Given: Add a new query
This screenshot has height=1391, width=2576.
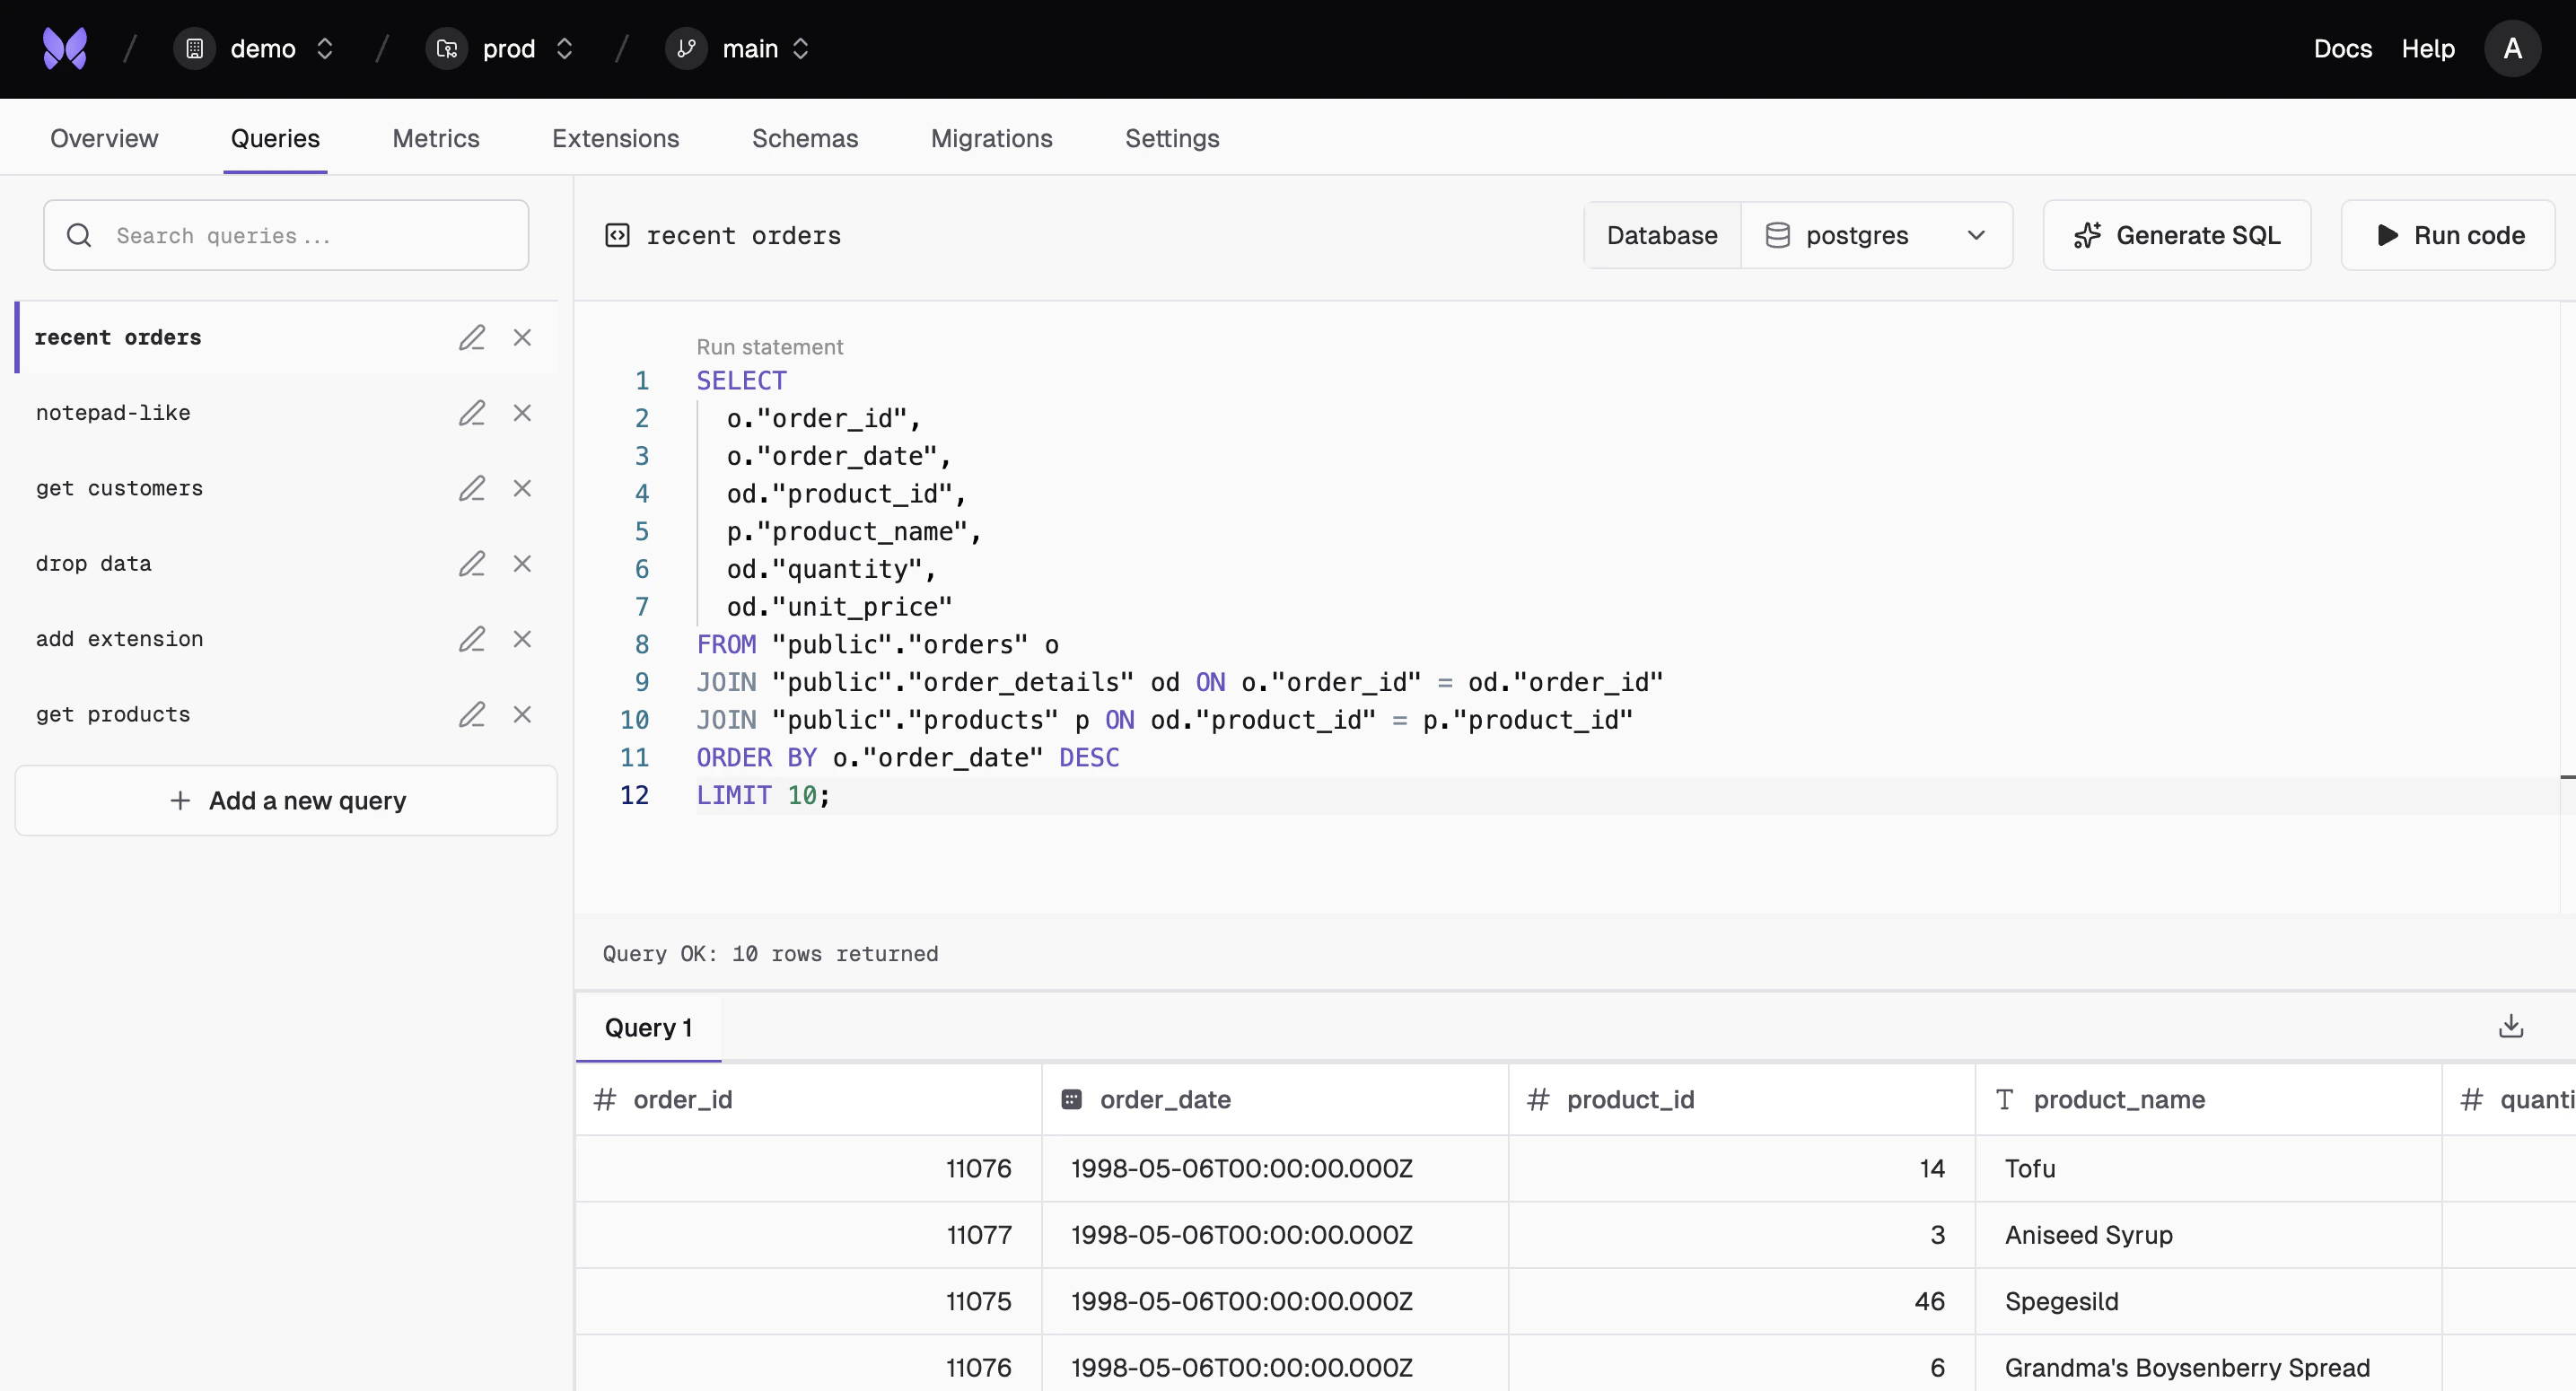Looking at the screenshot, I should [285, 800].
